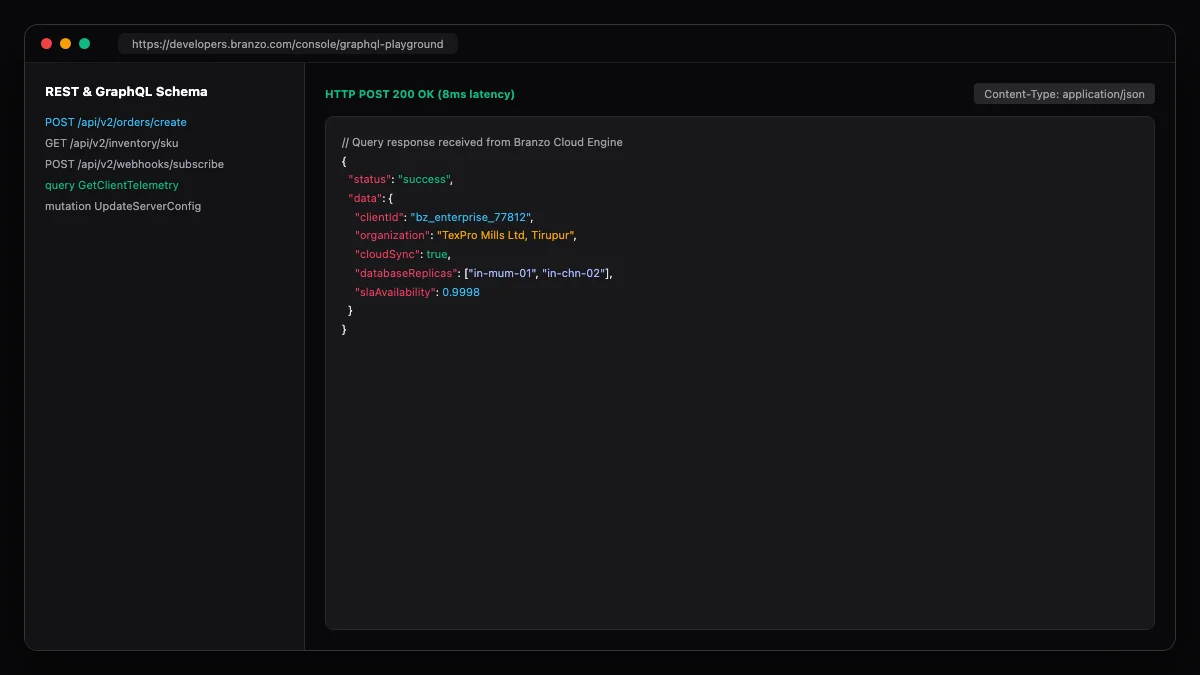The height and width of the screenshot is (675, 1200).
Task: Click the "organization" key
Action: [392, 235]
